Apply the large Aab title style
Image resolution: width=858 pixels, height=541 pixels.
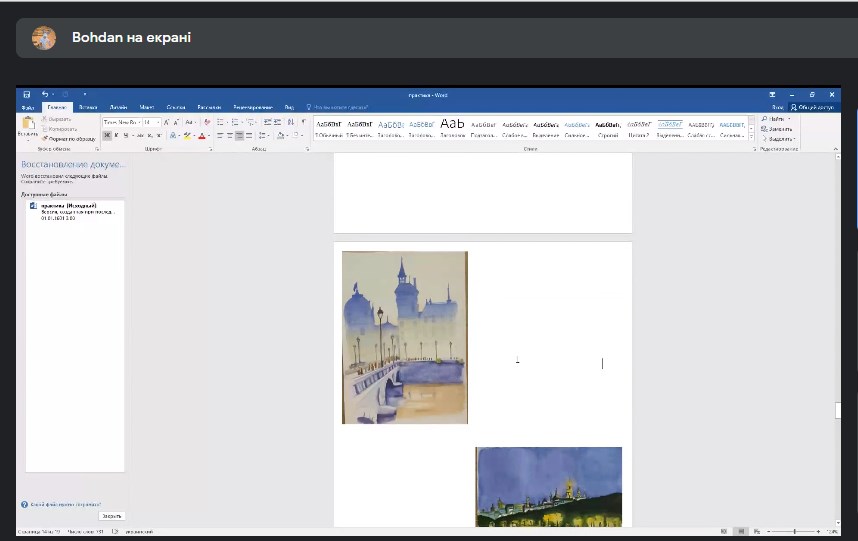452,129
